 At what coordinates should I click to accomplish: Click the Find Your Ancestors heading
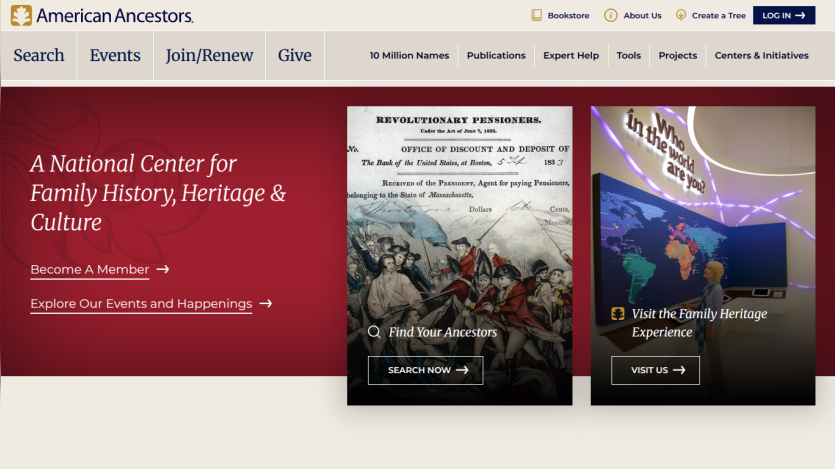[x=443, y=332]
